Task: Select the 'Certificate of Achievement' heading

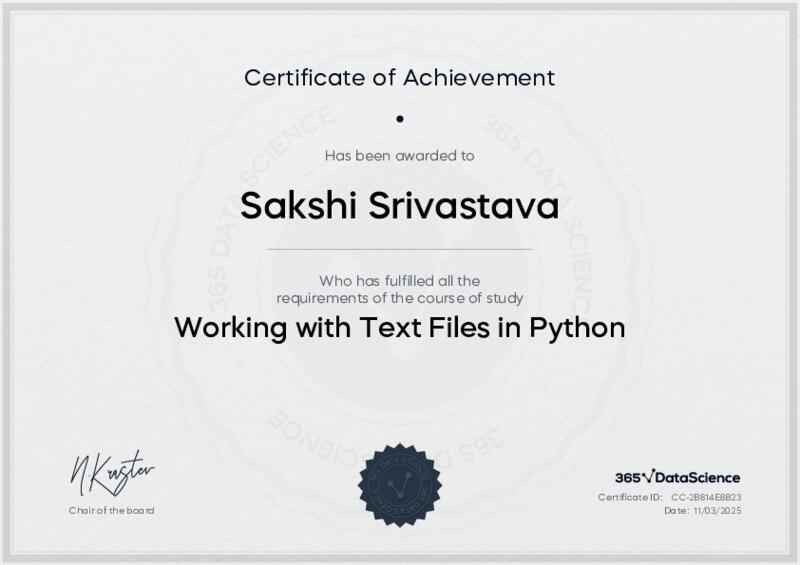Action: point(399,76)
